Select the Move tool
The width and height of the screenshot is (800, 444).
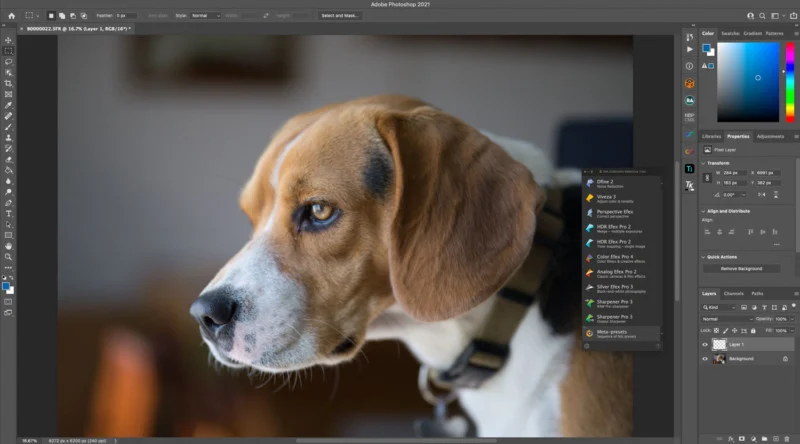pyautogui.click(x=8, y=40)
